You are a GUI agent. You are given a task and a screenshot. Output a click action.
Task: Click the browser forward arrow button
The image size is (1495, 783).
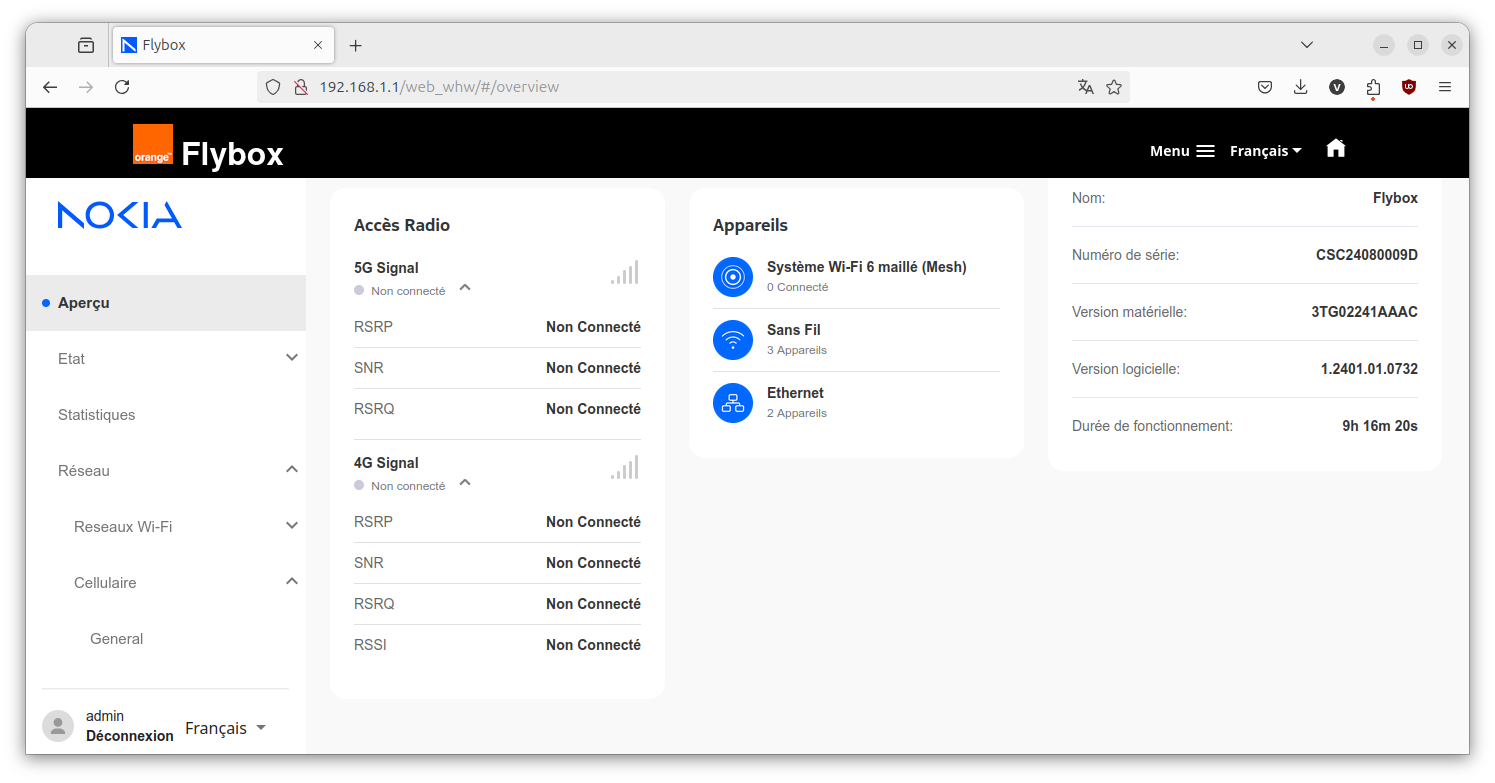tap(86, 87)
